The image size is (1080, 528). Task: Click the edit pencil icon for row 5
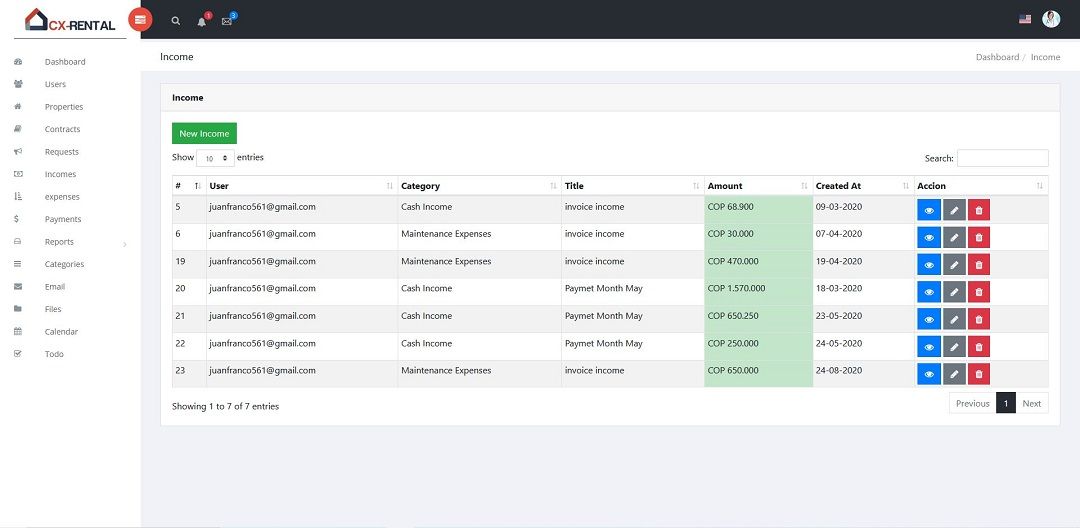pos(954,210)
